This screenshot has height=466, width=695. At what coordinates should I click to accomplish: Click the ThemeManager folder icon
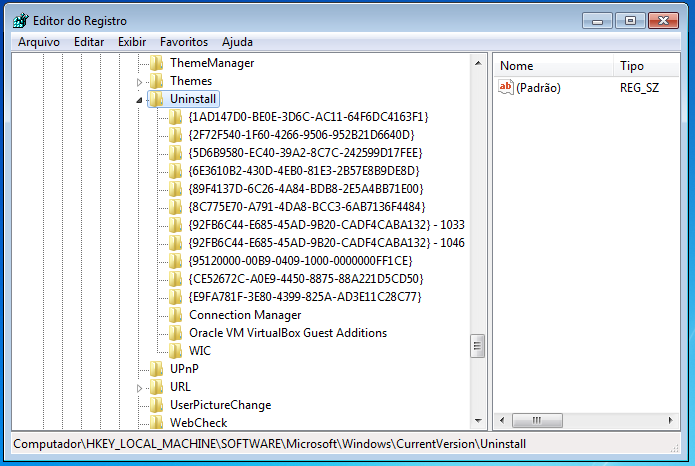pos(156,63)
